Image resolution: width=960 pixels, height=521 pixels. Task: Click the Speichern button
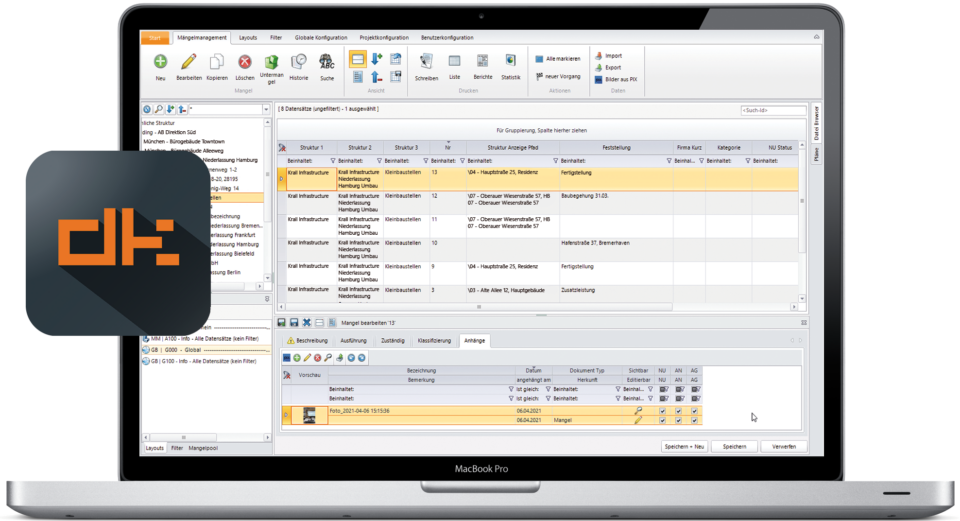coord(734,447)
